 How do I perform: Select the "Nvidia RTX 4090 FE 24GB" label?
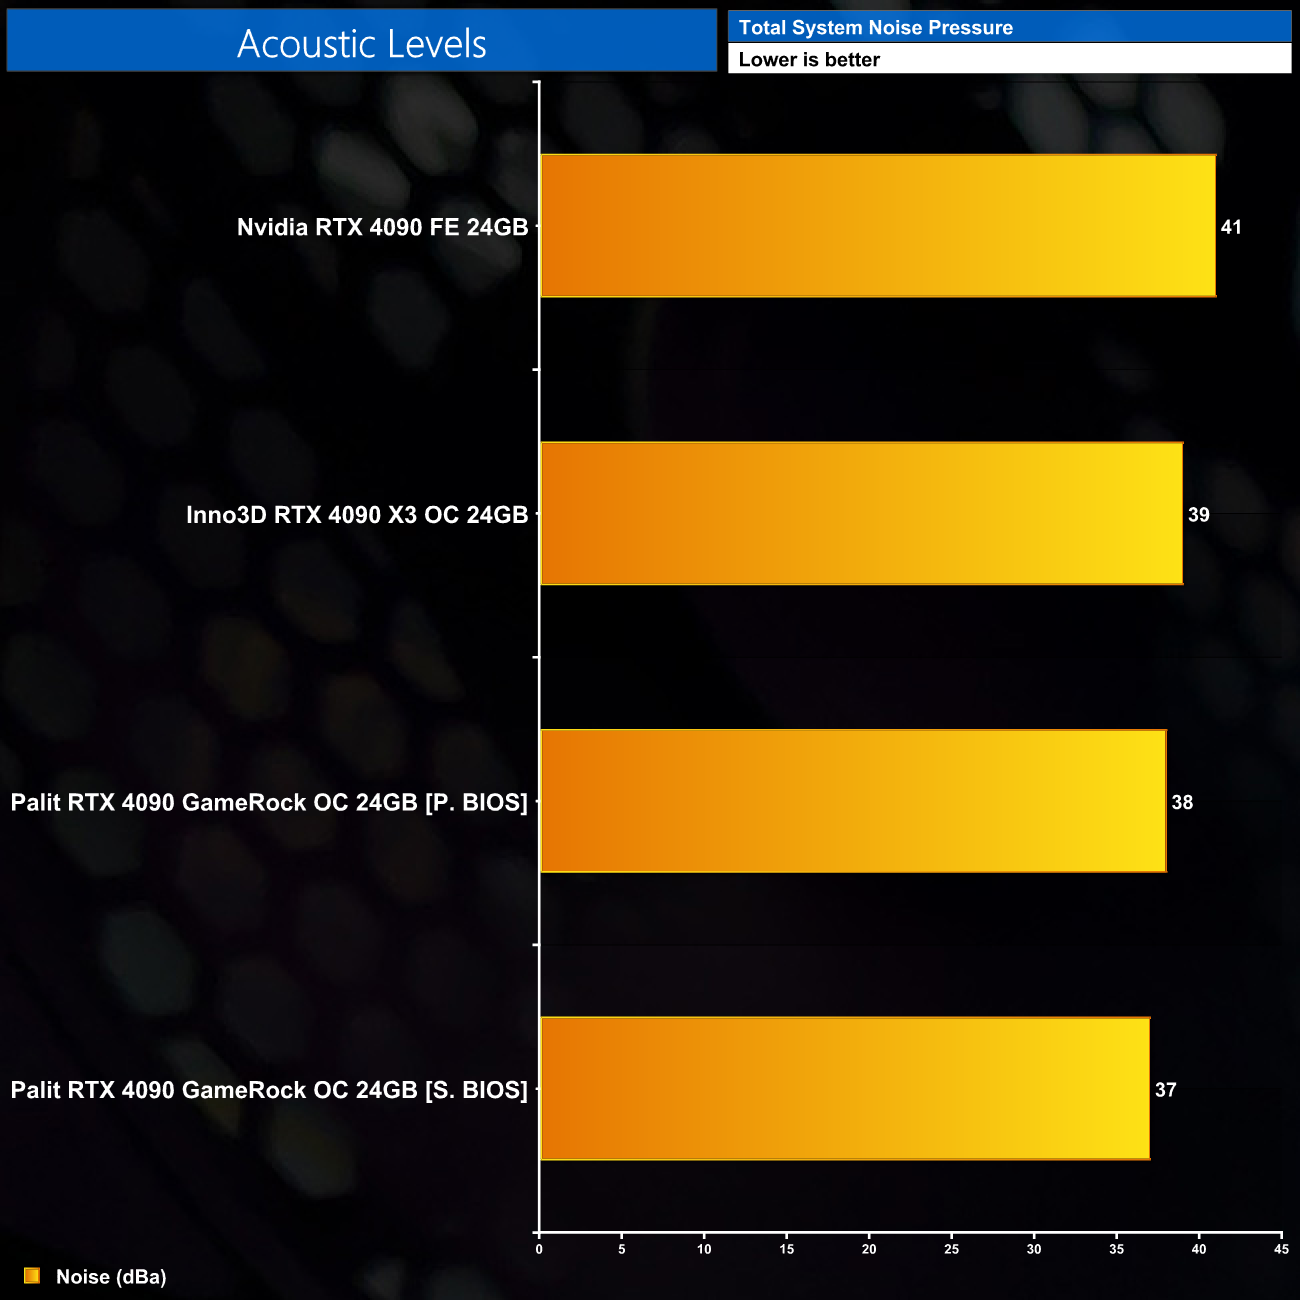click(382, 227)
